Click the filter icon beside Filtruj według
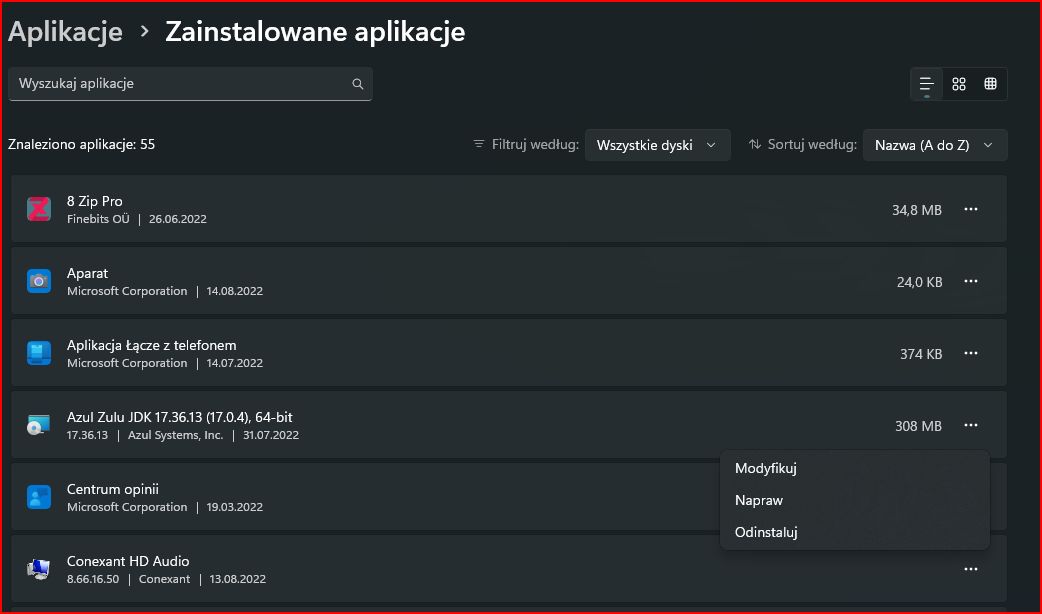Viewport: 1042px width, 614px height. click(478, 144)
